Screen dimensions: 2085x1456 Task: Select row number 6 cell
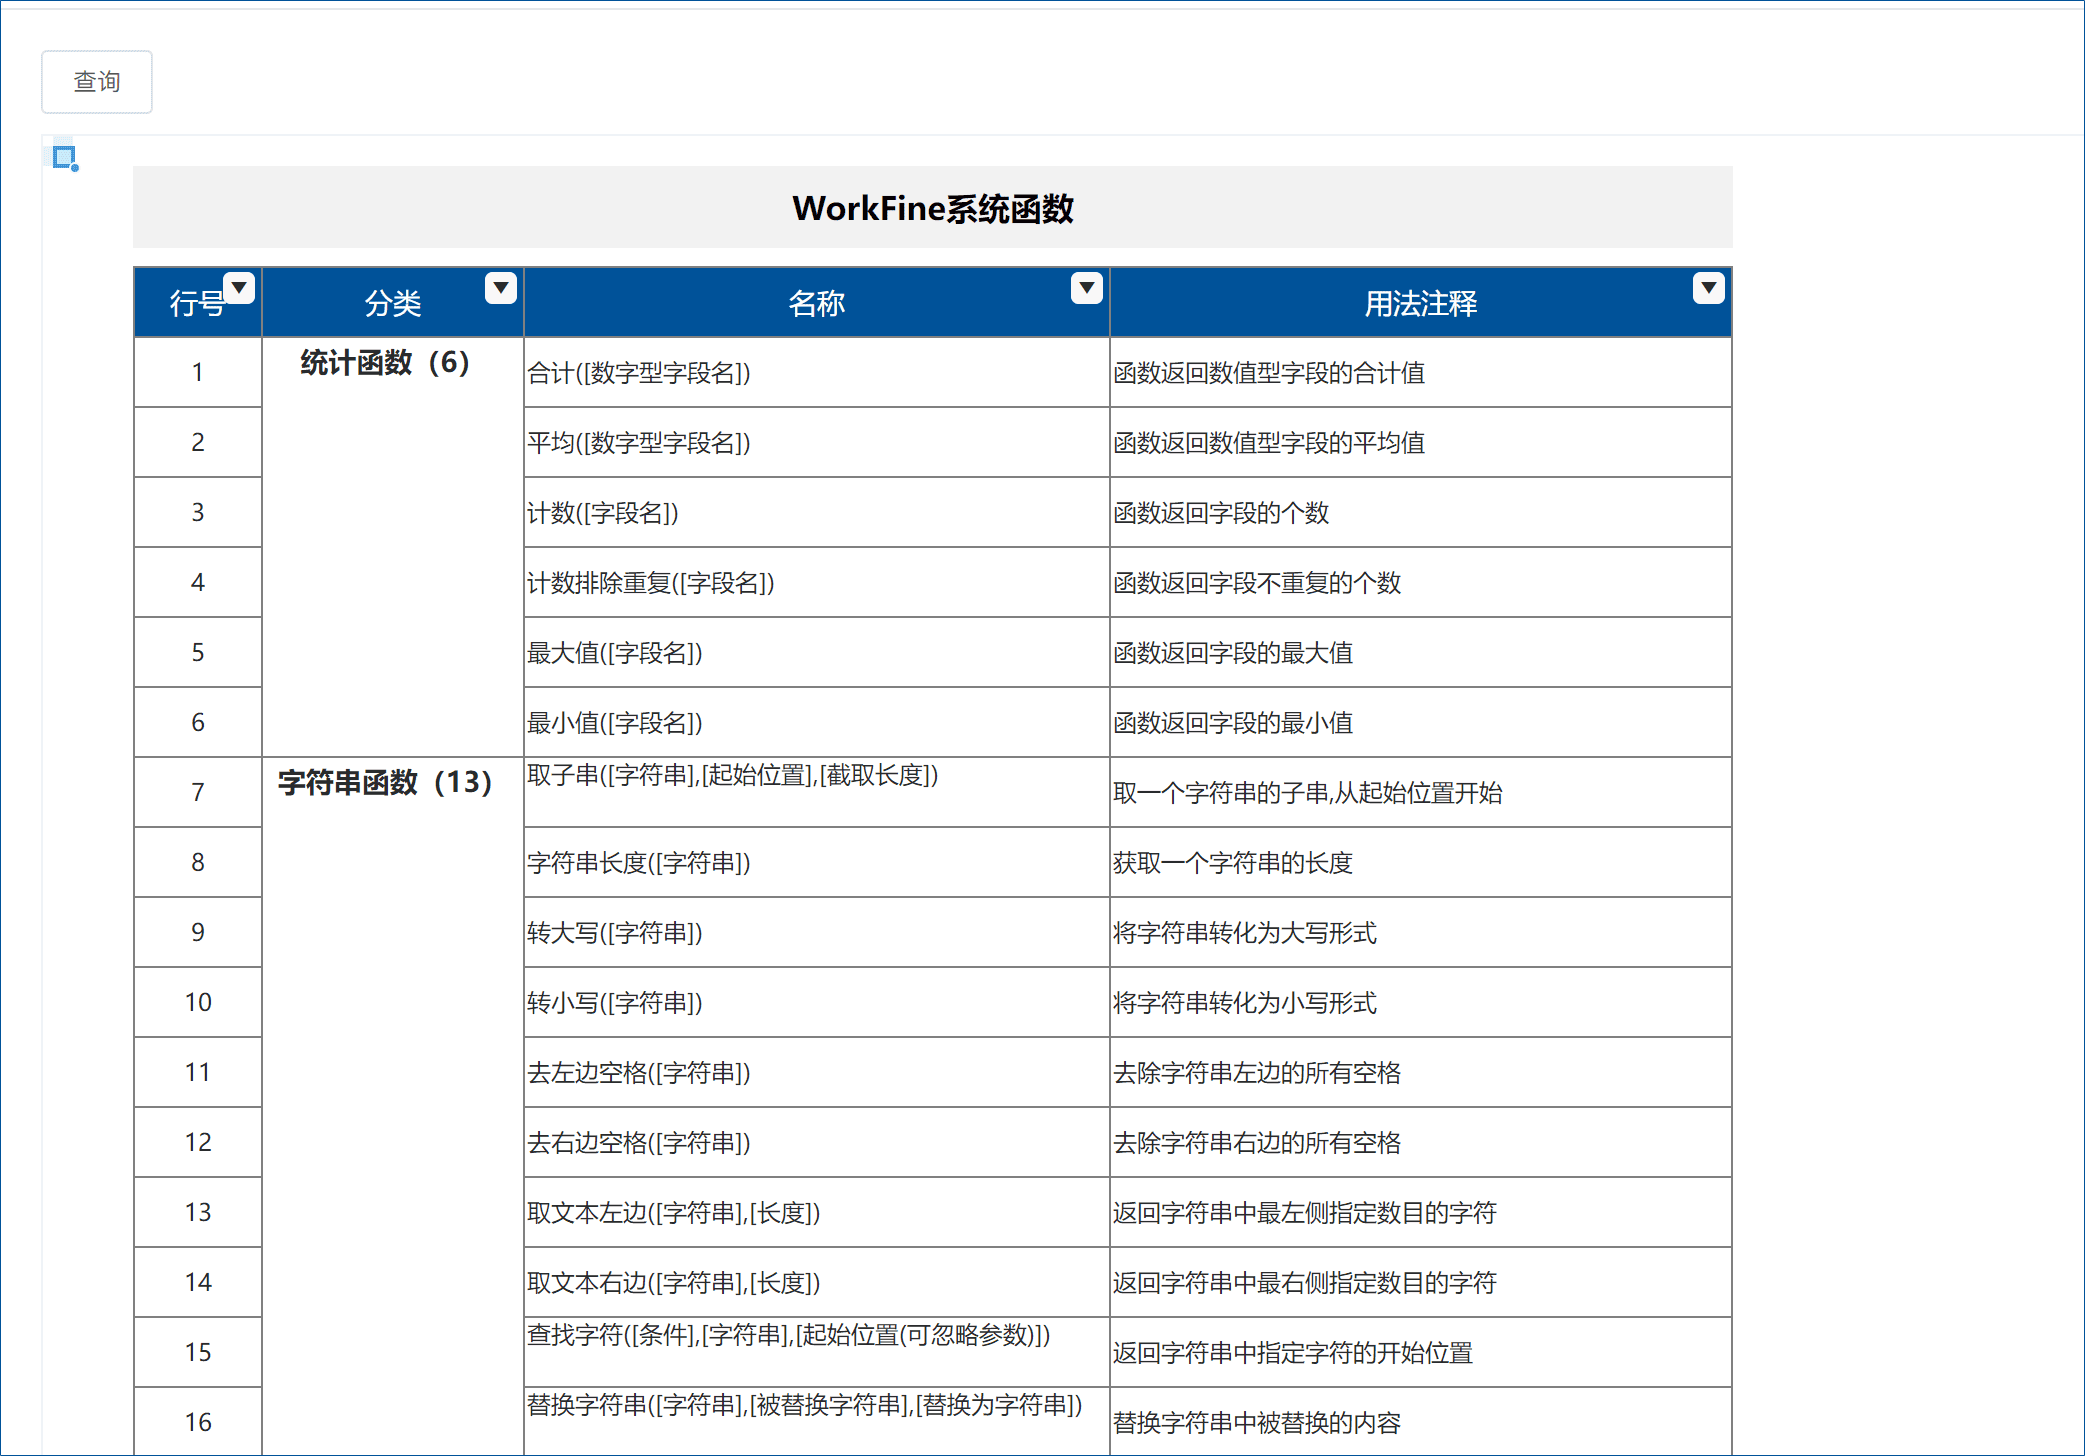[x=198, y=723]
